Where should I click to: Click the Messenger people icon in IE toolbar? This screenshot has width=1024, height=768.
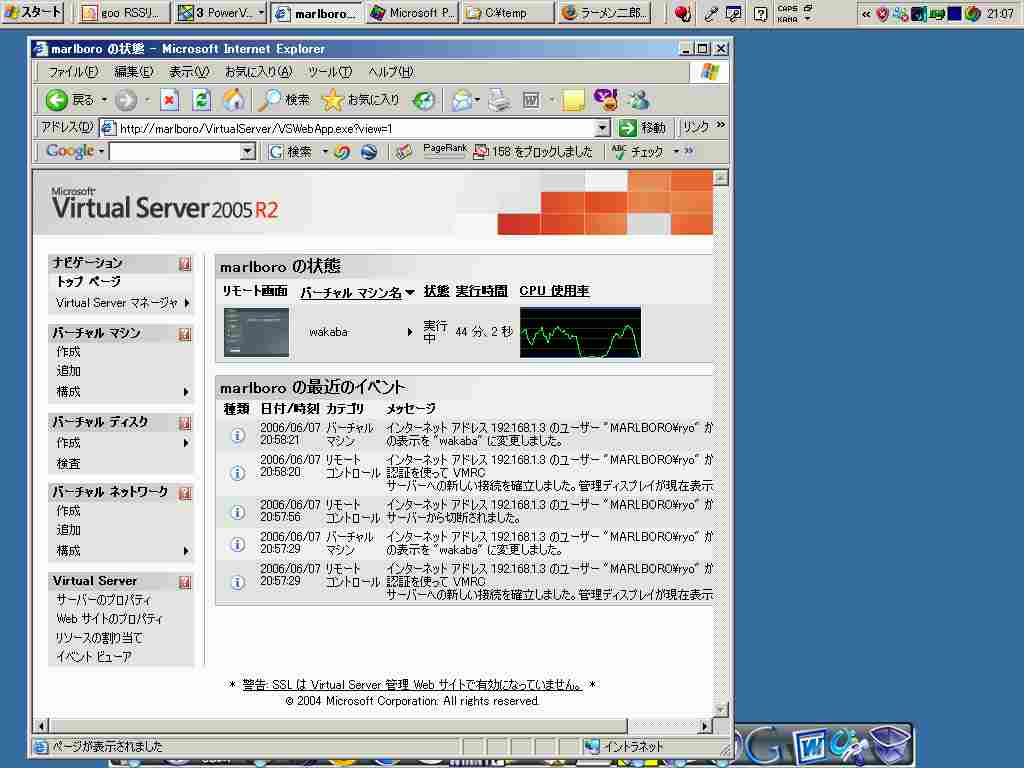coord(638,100)
